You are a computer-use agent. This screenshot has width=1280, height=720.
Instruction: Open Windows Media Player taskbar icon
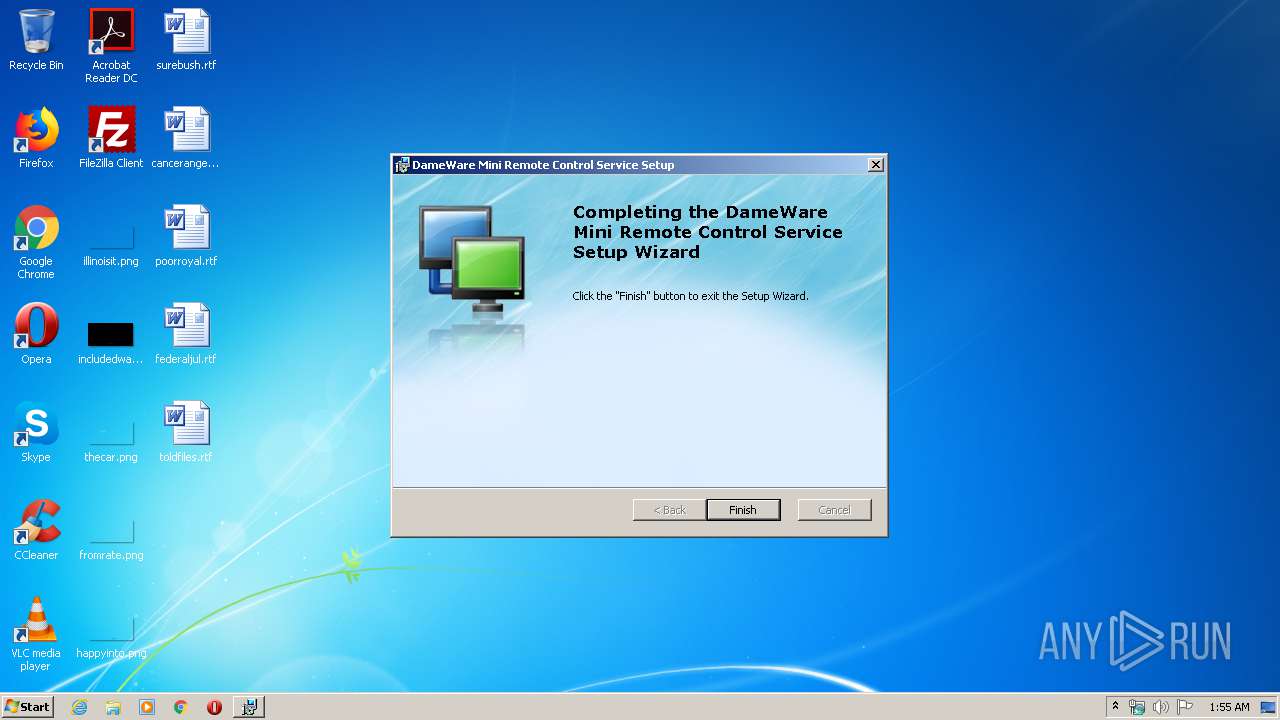pos(147,707)
